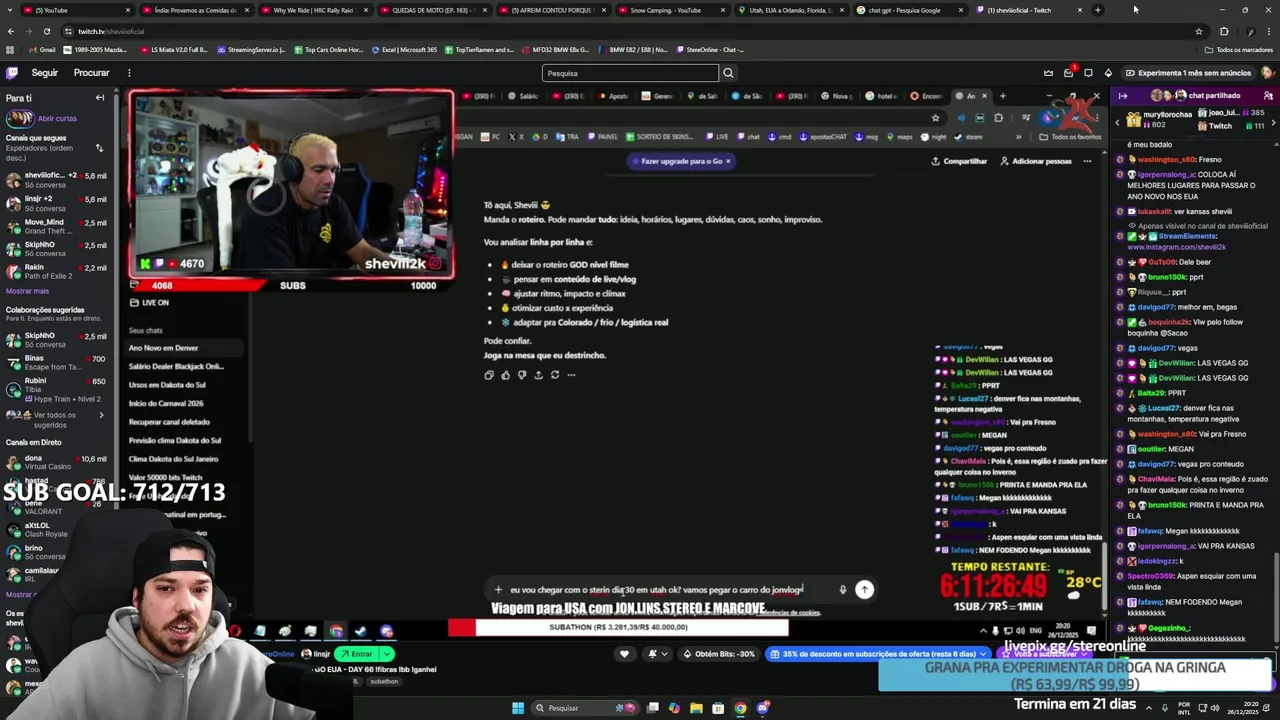Focus the Twitch Pesquisa search box
The height and width of the screenshot is (720, 1280).
pyautogui.click(x=630, y=73)
